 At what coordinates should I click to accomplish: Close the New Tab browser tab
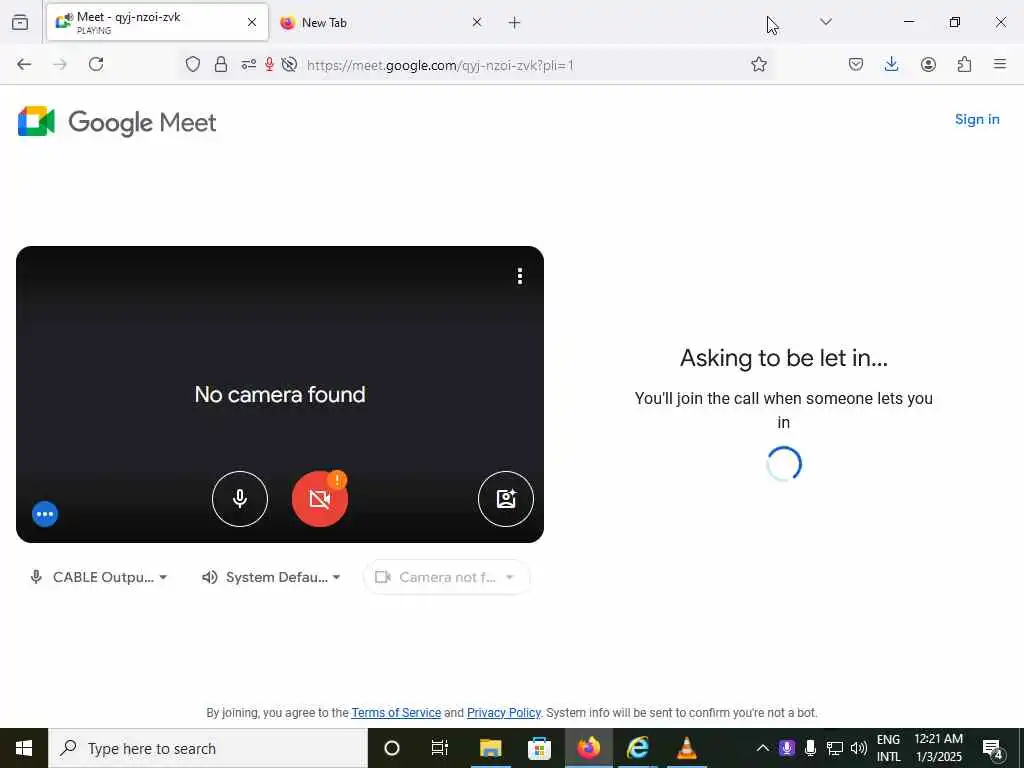click(477, 22)
